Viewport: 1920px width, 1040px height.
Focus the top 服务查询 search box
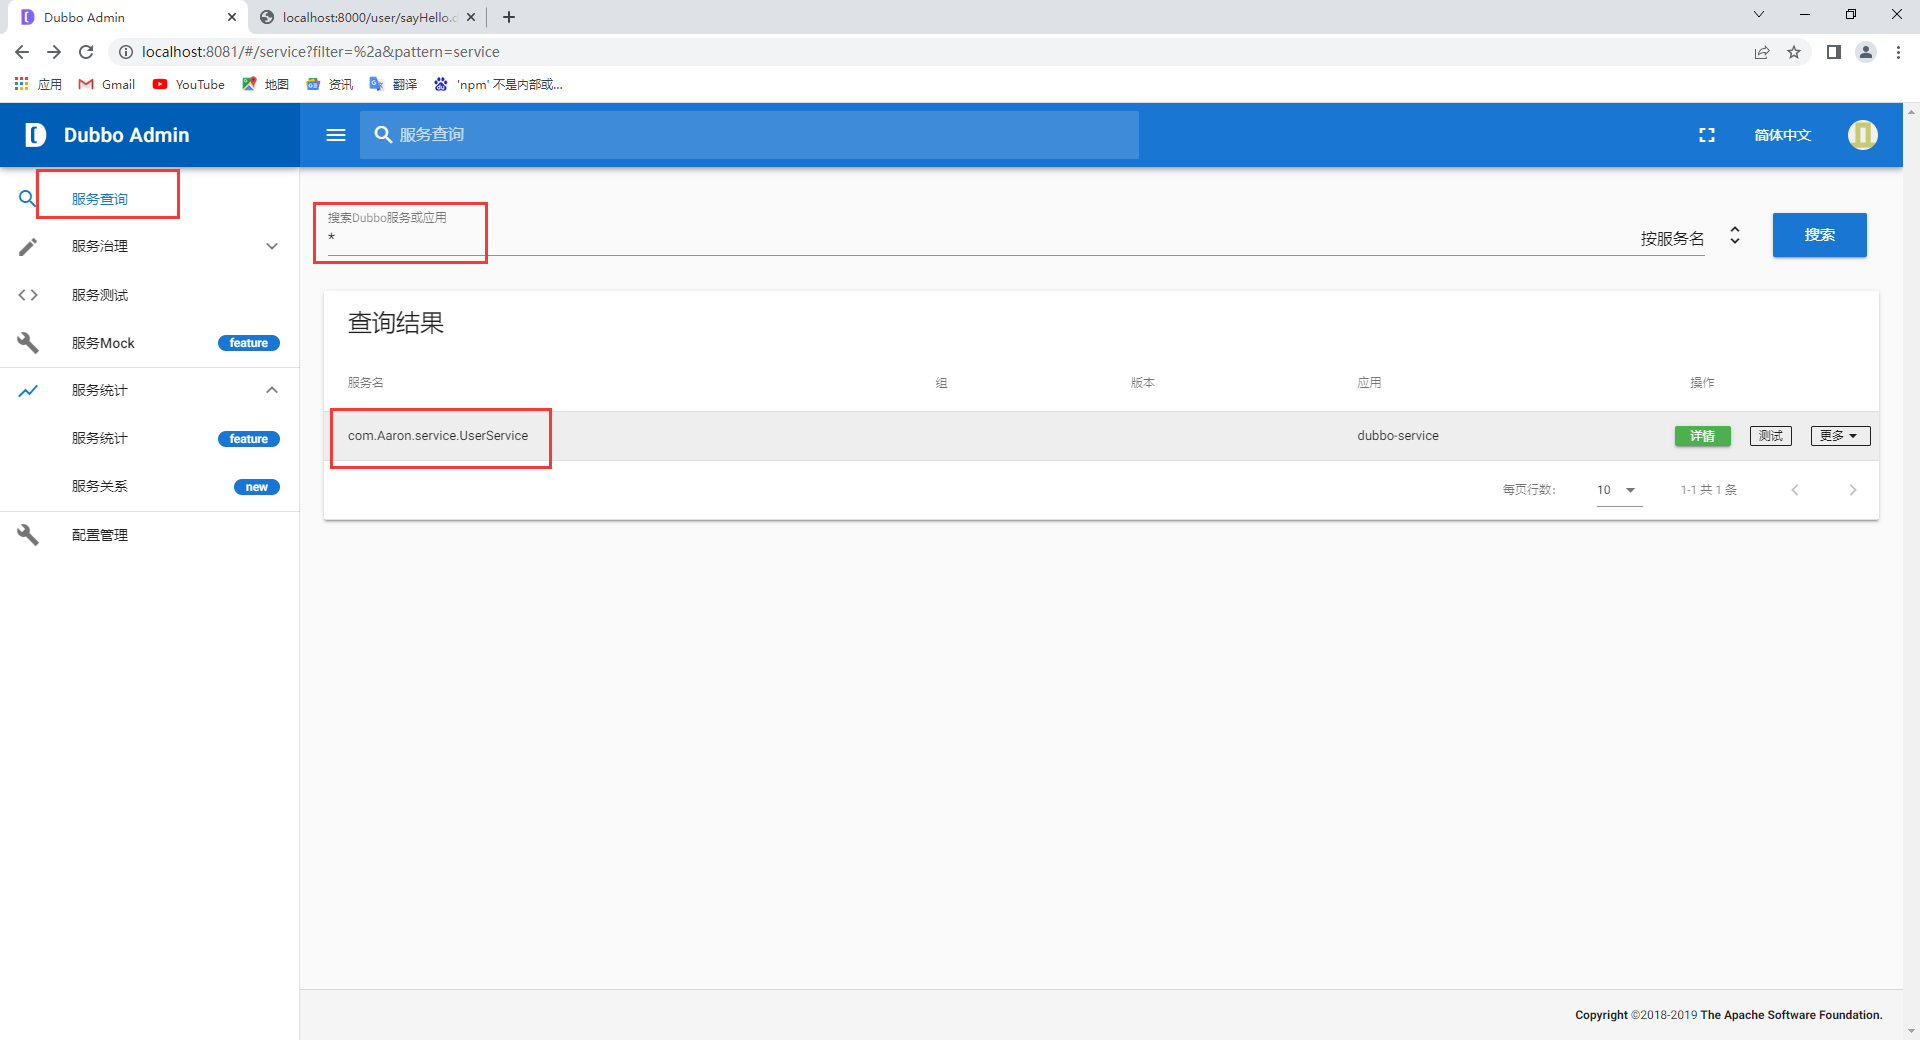point(749,135)
